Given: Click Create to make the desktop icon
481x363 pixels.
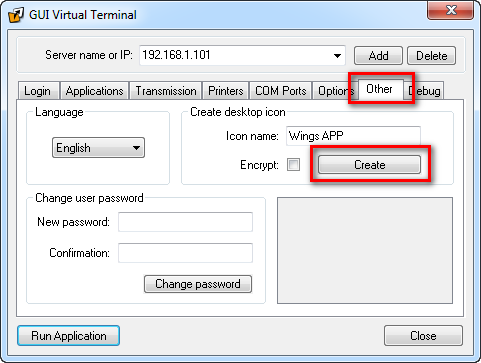Looking at the screenshot, I should click(x=369, y=165).
